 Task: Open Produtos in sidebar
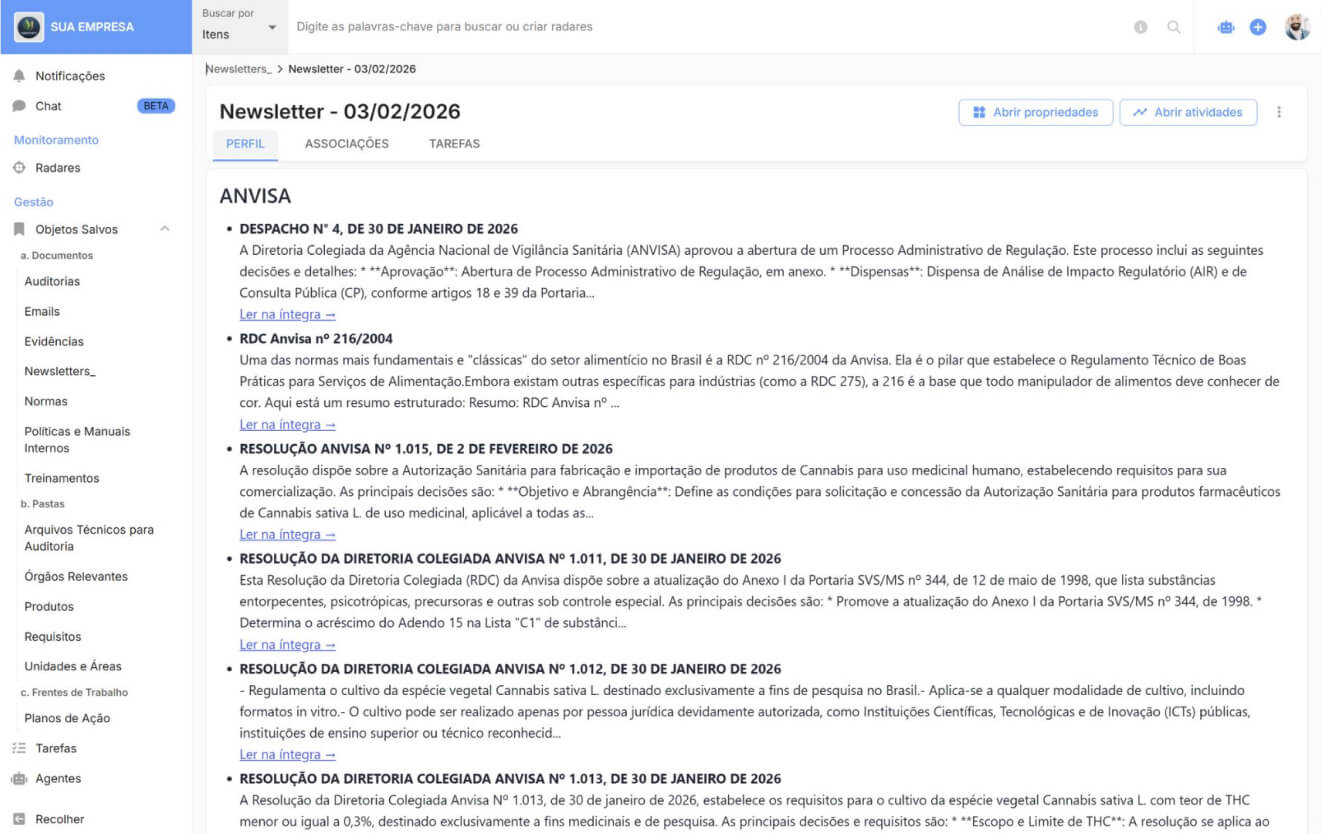(49, 607)
